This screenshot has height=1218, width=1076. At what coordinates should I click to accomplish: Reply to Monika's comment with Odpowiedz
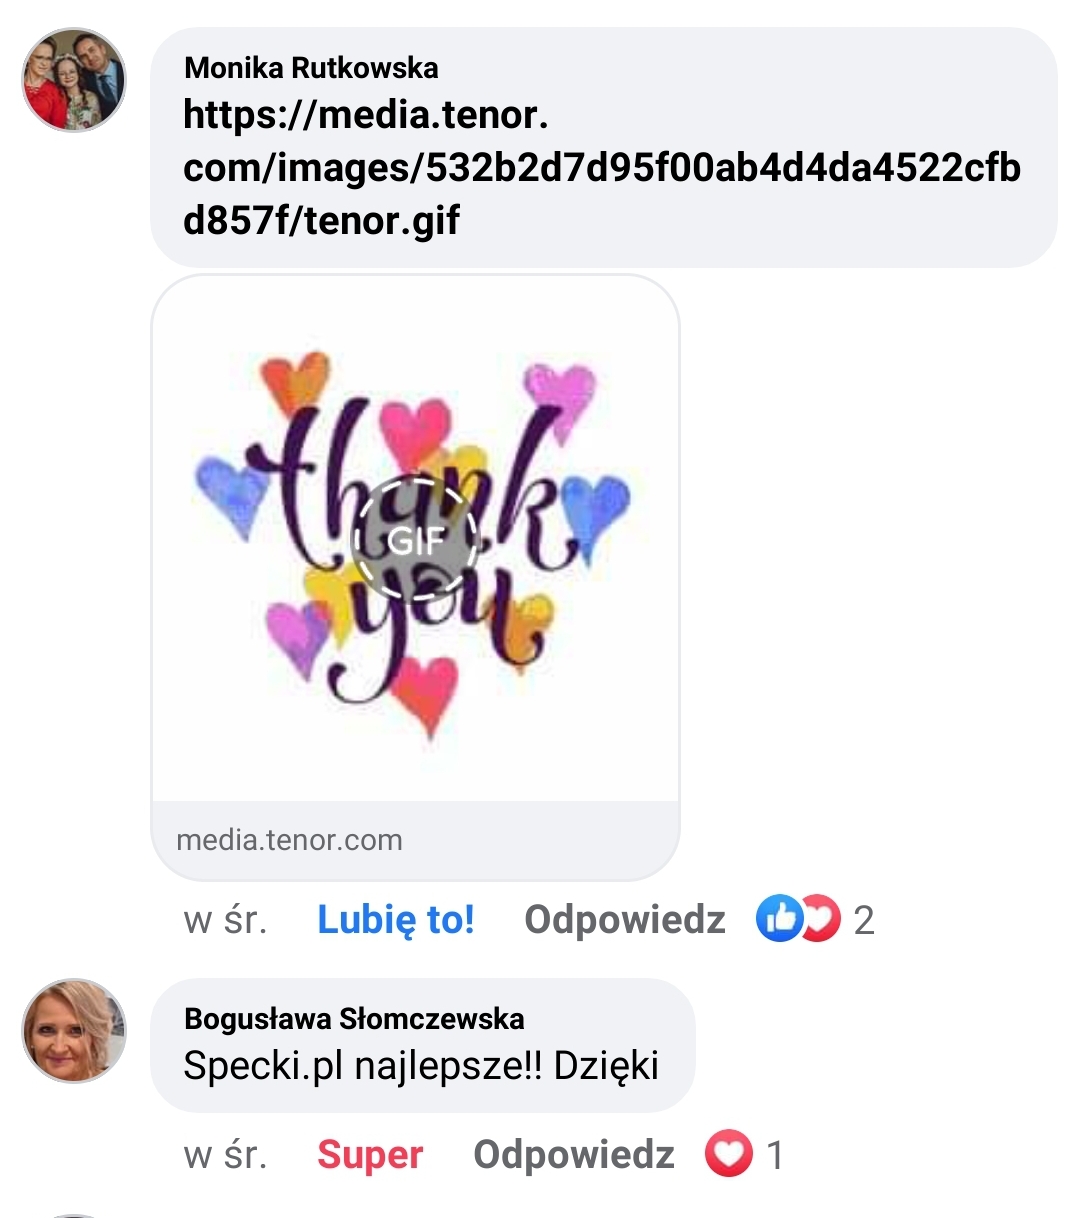tap(625, 919)
